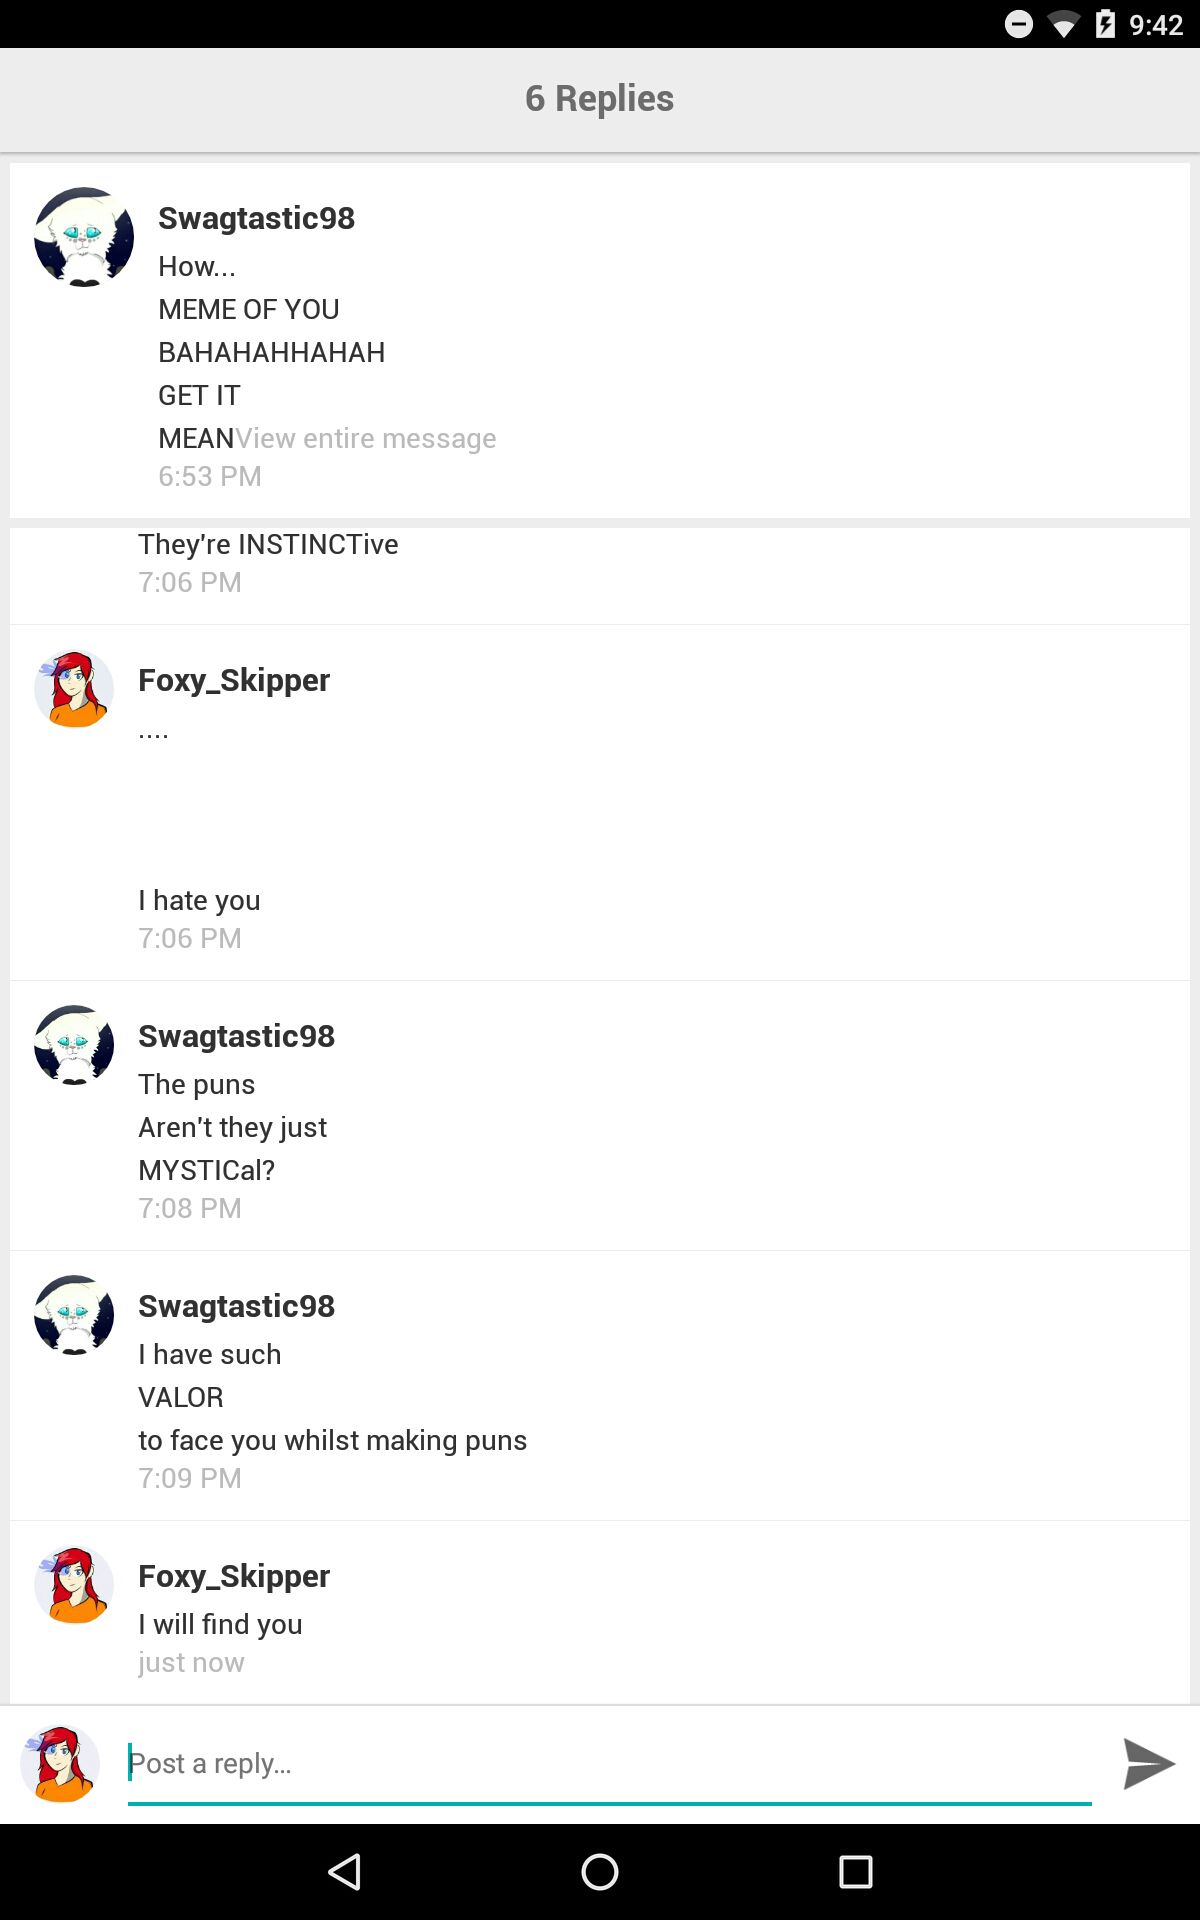Viewport: 1200px width, 1920px height.
Task: Tap Swagtastic98's avatar beside MYSTICal pun reply
Action: coord(74,1045)
